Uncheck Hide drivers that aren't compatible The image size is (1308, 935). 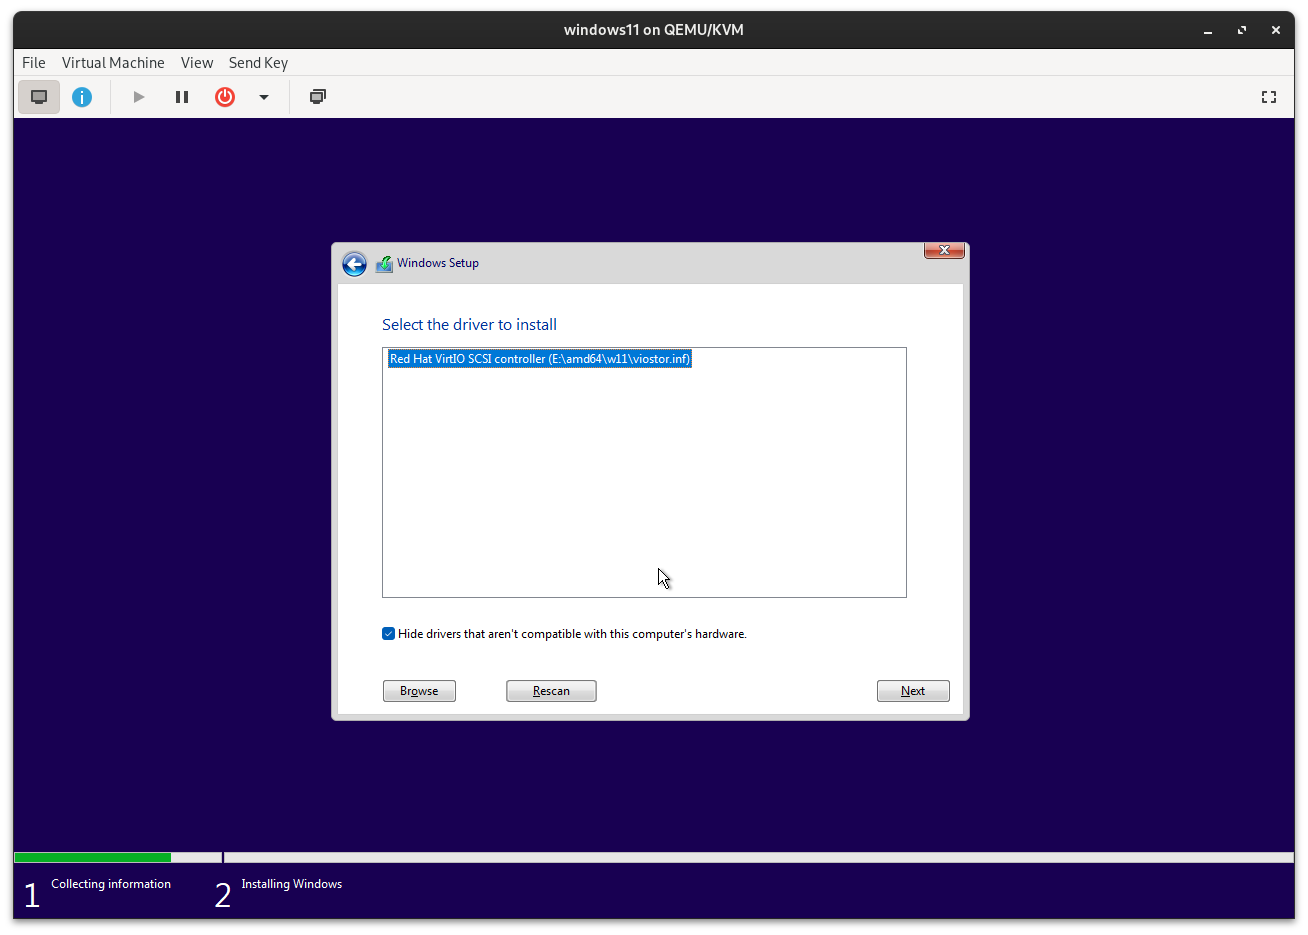(x=389, y=634)
